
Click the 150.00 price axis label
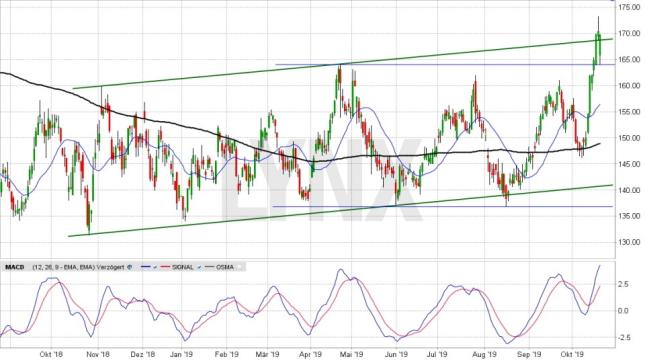point(629,138)
